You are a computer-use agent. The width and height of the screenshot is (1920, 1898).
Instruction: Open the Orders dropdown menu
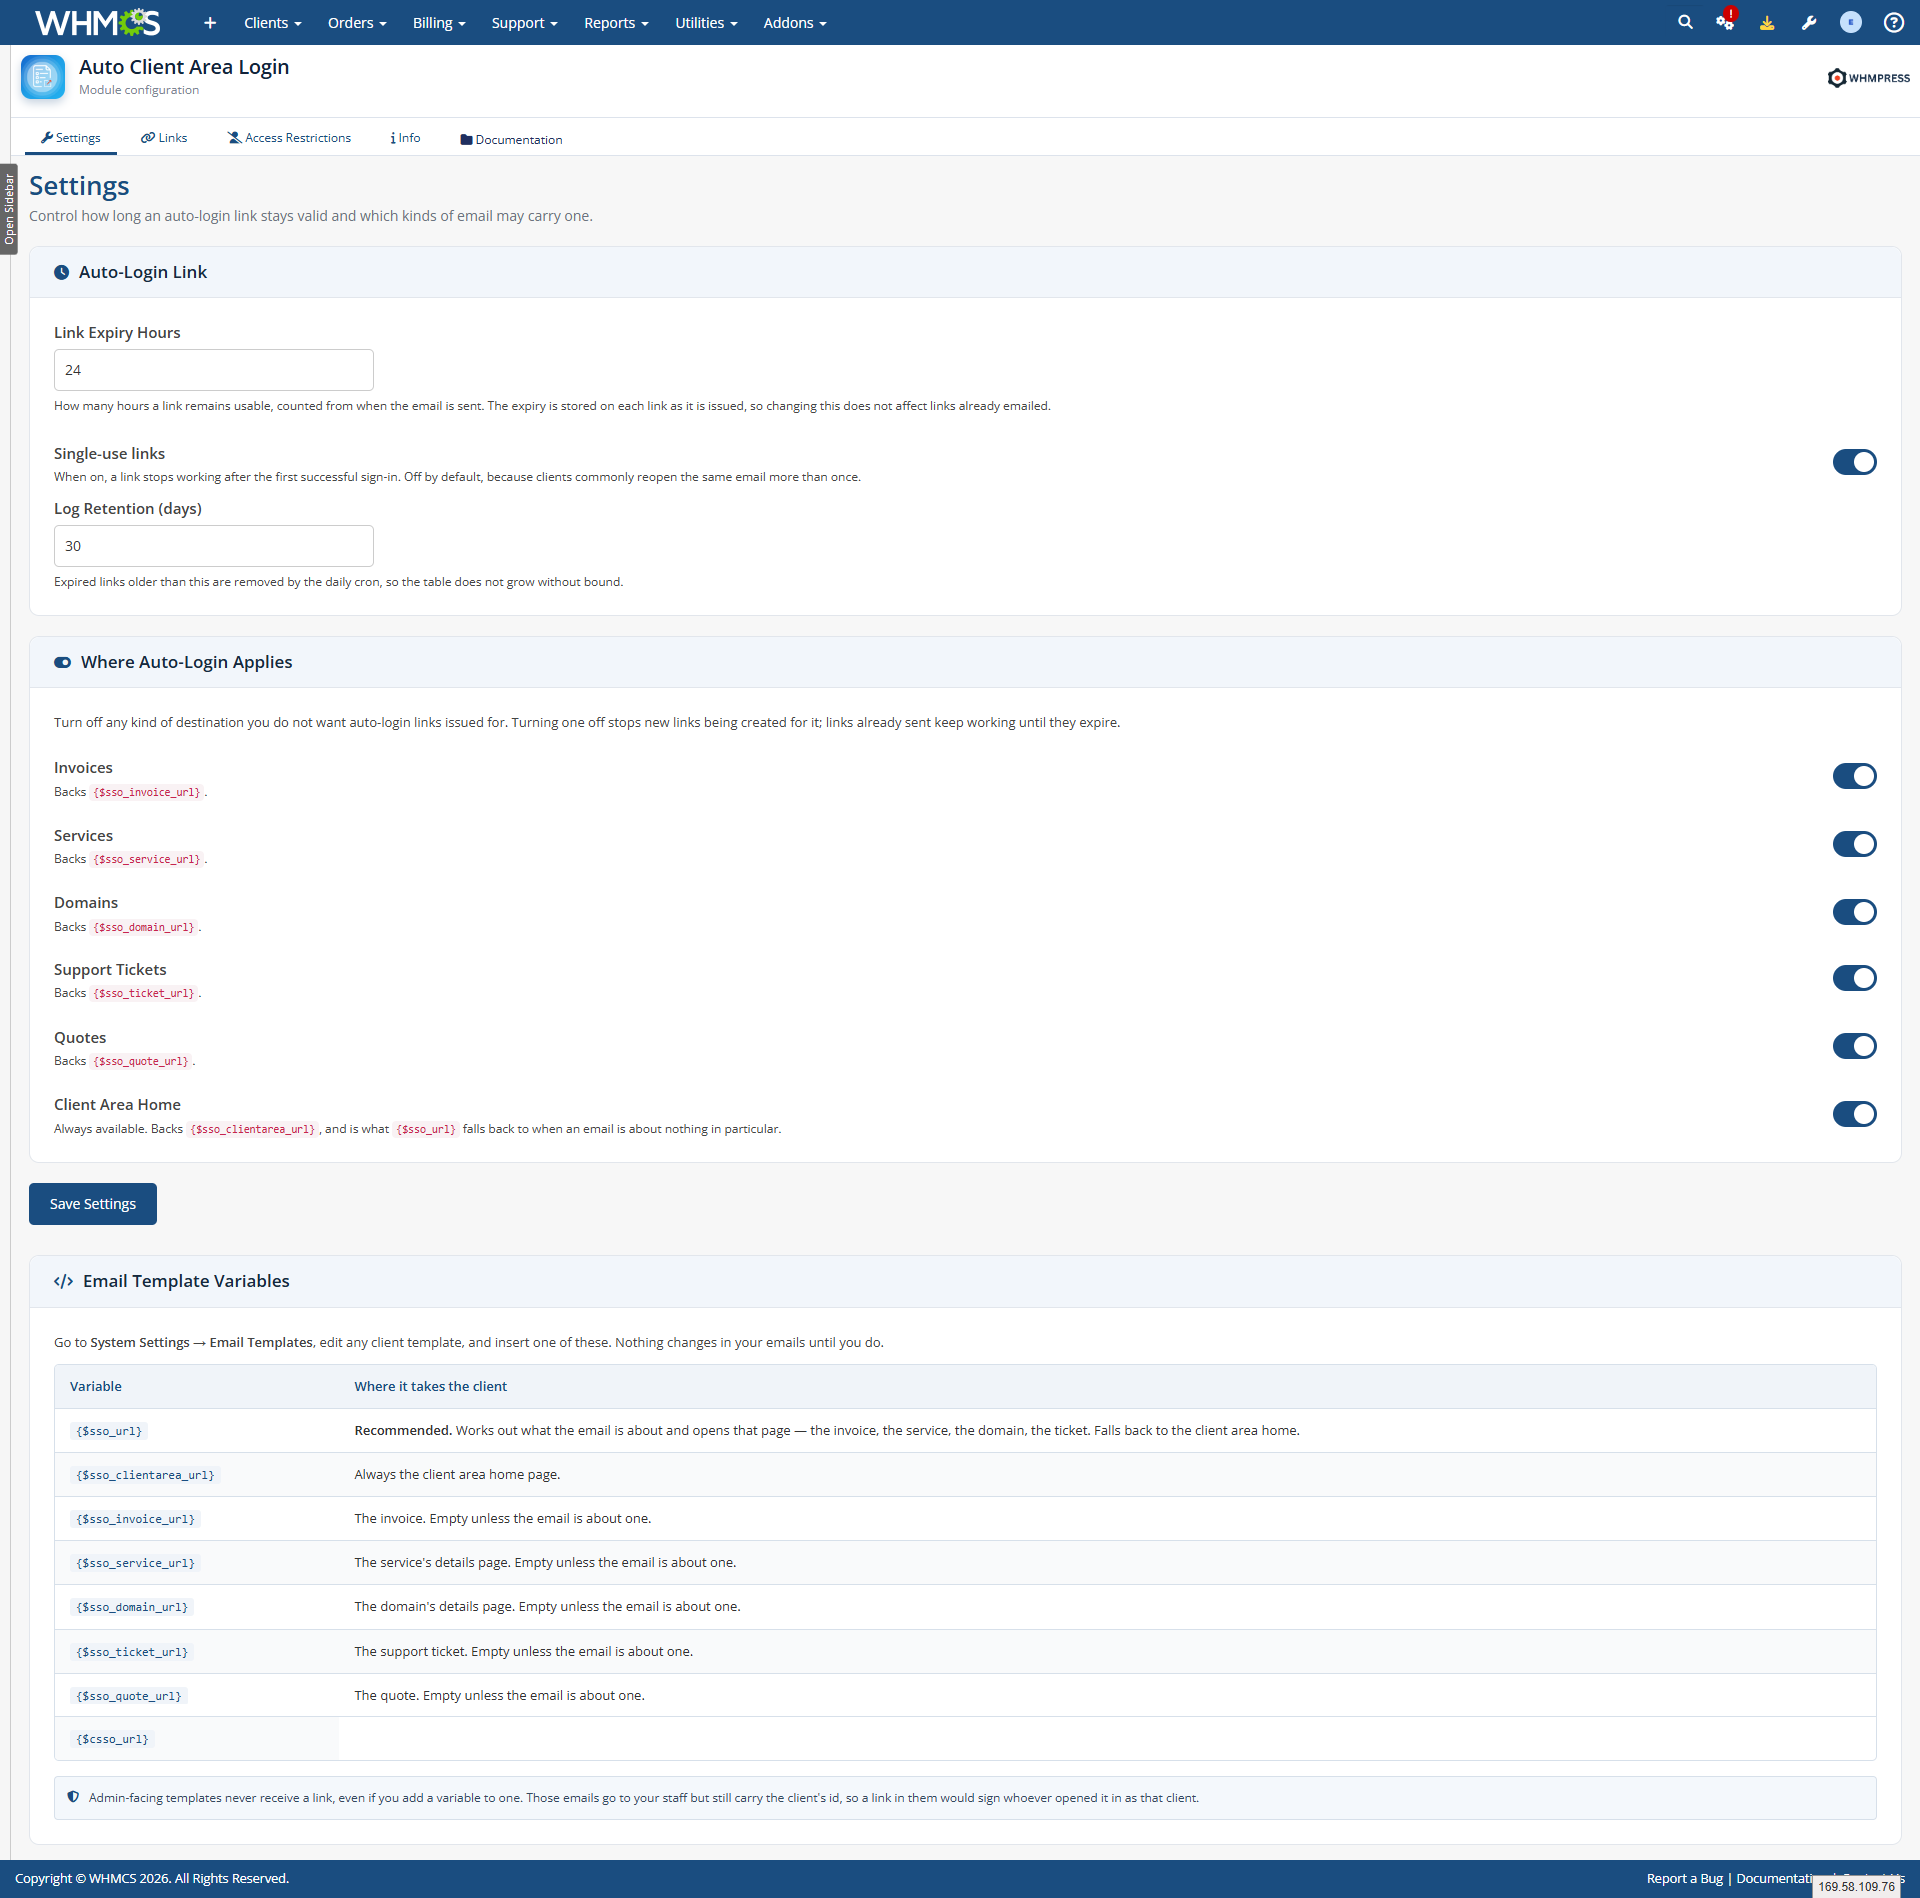[x=357, y=23]
